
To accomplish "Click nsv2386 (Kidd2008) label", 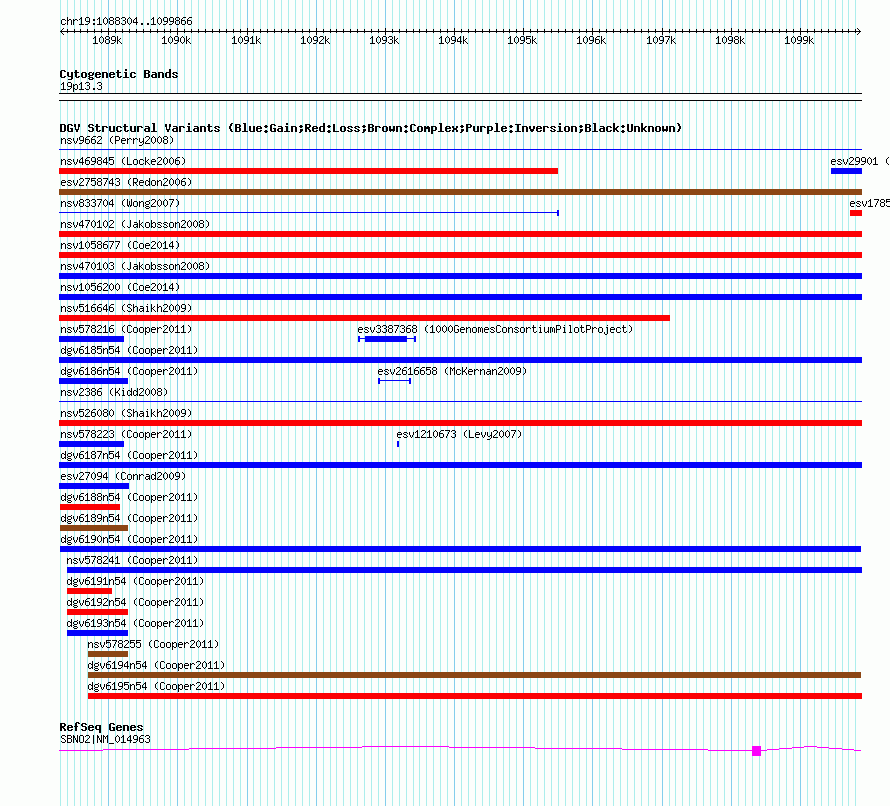I will tap(114, 392).
